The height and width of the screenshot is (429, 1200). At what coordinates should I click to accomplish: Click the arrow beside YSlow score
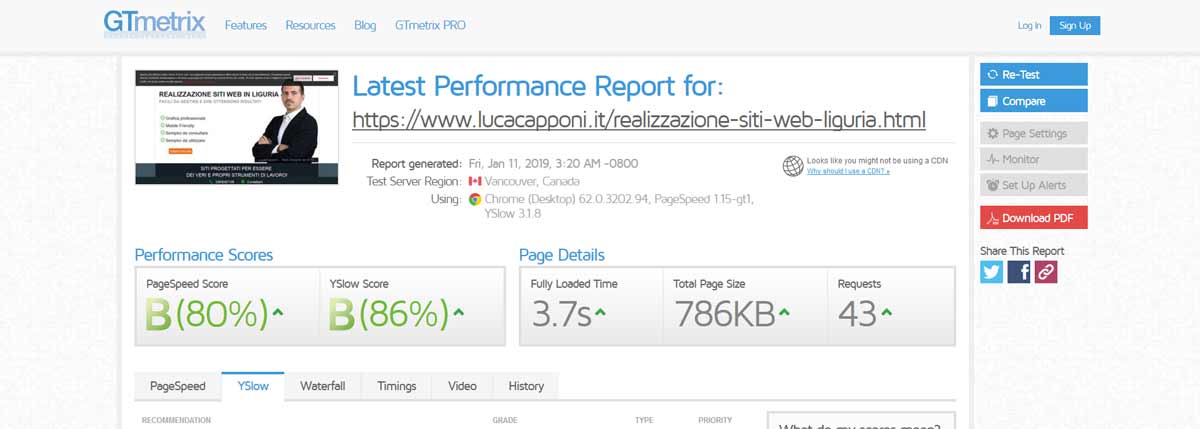pyautogui.click(x=459, y=312)
